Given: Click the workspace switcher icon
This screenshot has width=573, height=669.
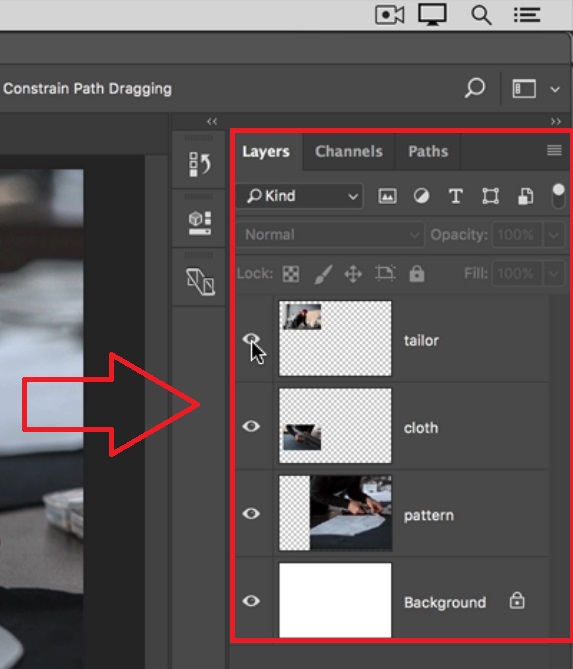Looking at the screenshot, I should pos(524,89).
